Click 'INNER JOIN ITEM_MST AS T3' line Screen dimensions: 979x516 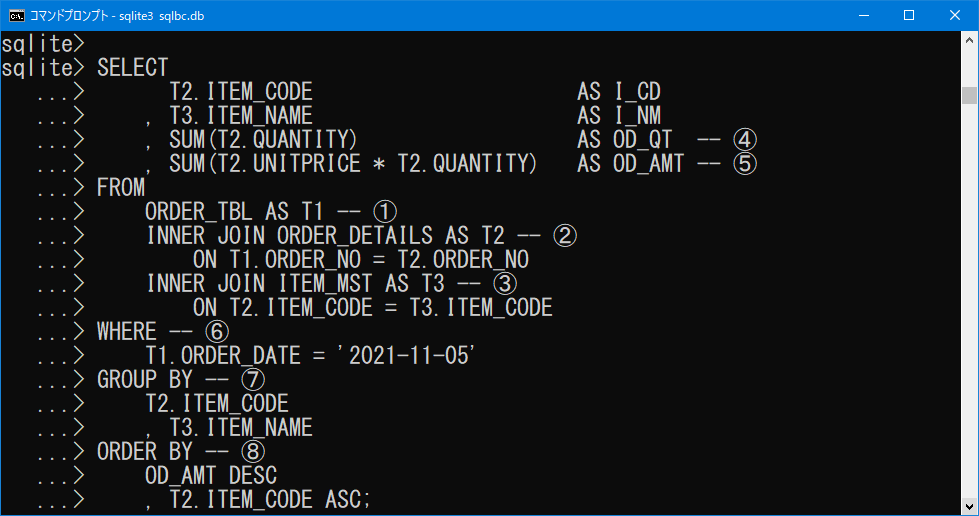[x=295, y=284]
